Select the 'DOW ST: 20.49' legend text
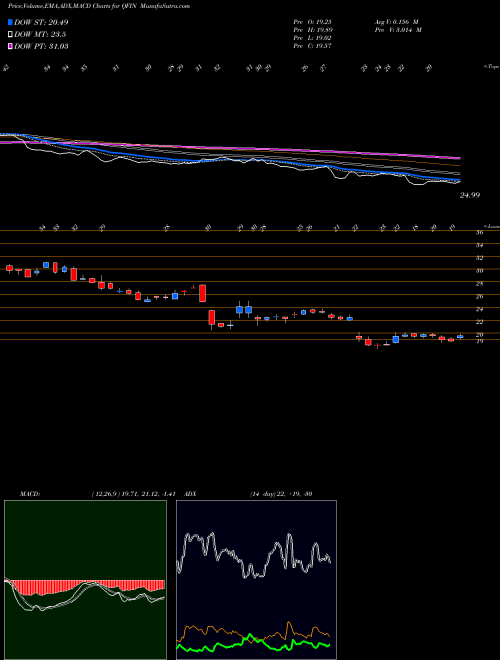Image resolution: width=500 pixels, height=660 pixels. 41,23
